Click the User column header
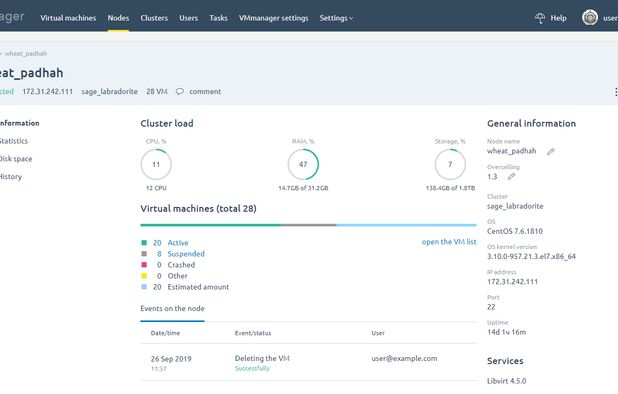The image size is (618, 394). [x=378, y=333]
